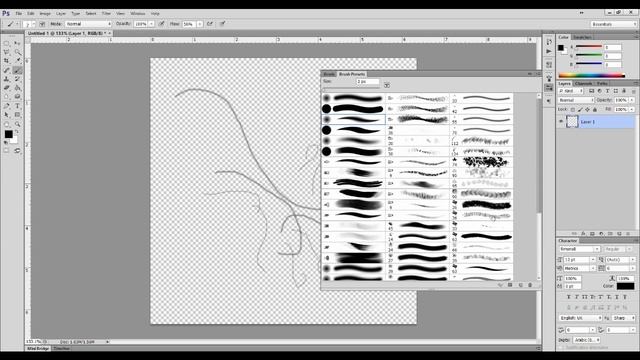Image resolution: width=640 pixels, height=360 pixels.
Task: Select the Crop tool
Action: [7, 61]
